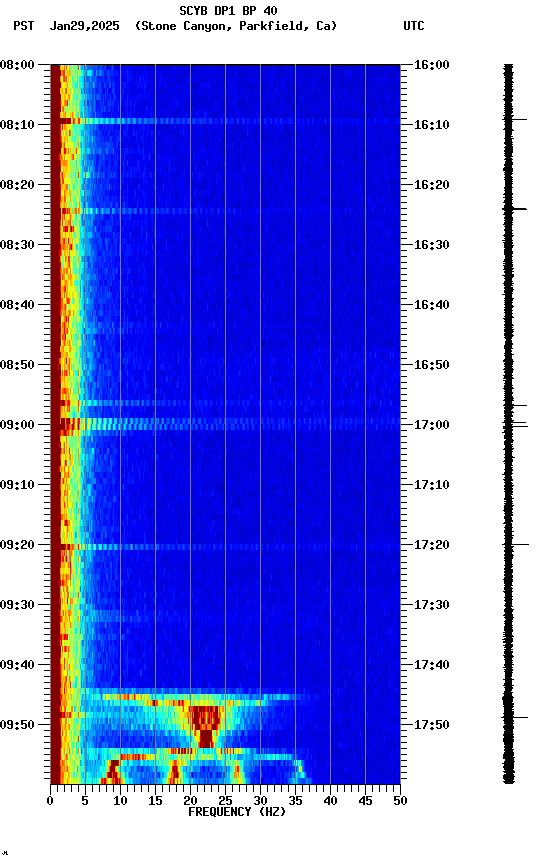The width and height of the screenshot is (552, 864).
Task: Click the 40 Hz frequency axis label
Action: (330, 801)
